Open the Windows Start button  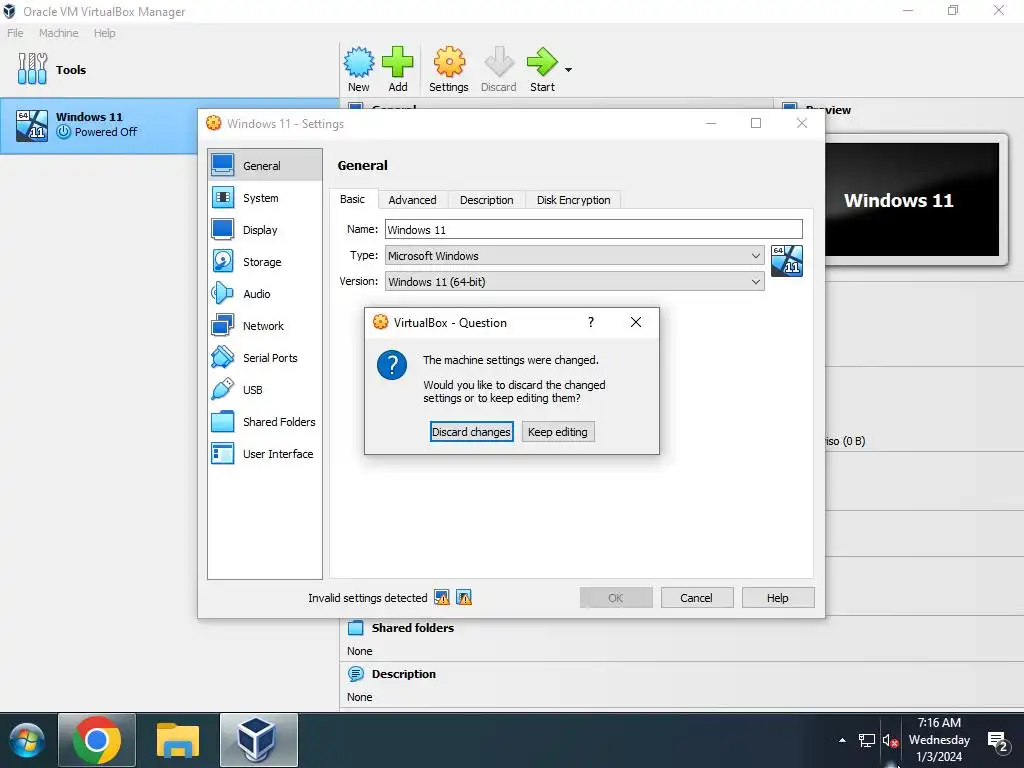click(27, 741)
